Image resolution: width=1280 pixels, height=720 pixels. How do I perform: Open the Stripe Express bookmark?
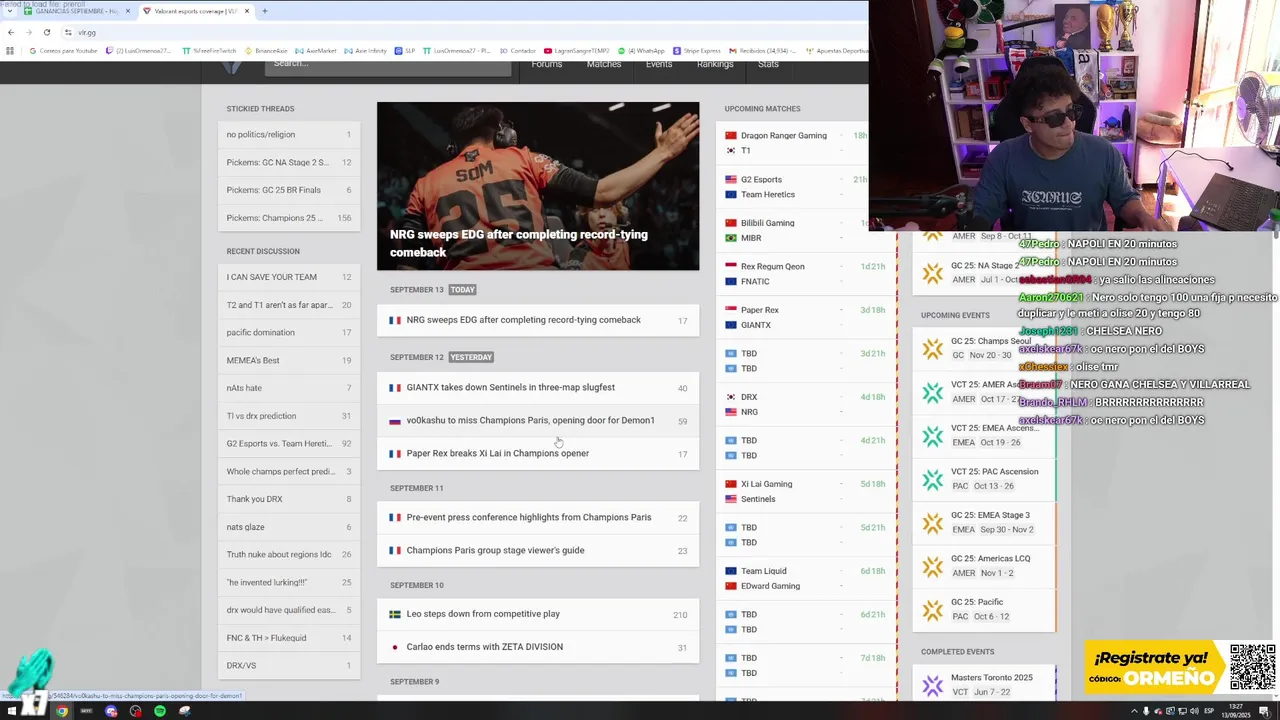pyautogui.click(x=697, y=50)
